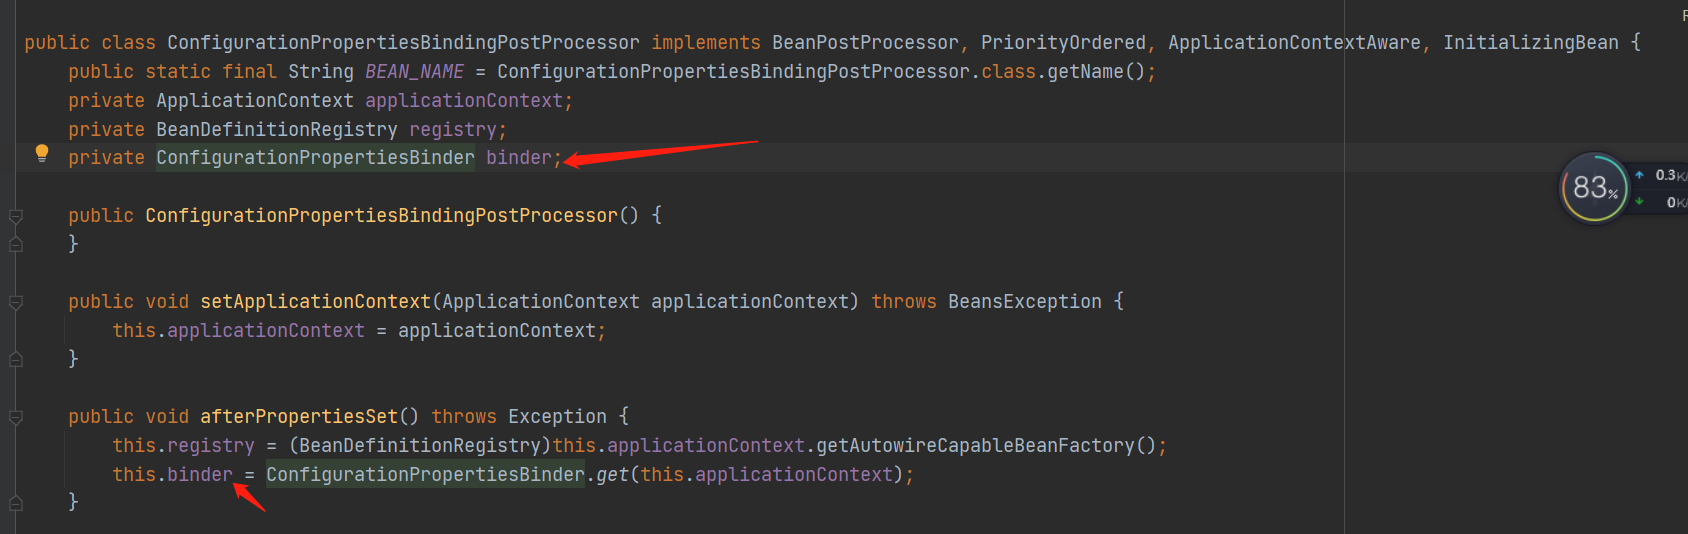Viewport: 1688px width, 534px height.
Task: Click the BeansException type in throws clause
Action: 1024,302
